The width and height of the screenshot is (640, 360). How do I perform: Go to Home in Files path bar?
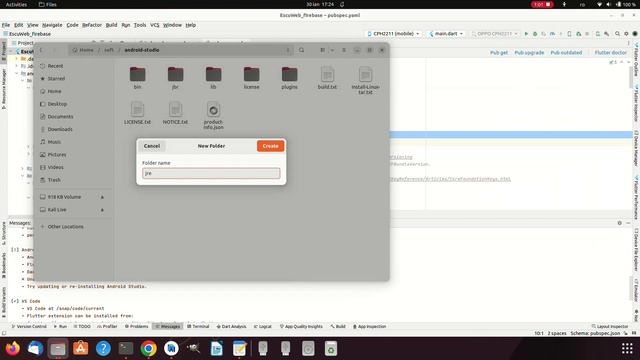coord(83,50)
